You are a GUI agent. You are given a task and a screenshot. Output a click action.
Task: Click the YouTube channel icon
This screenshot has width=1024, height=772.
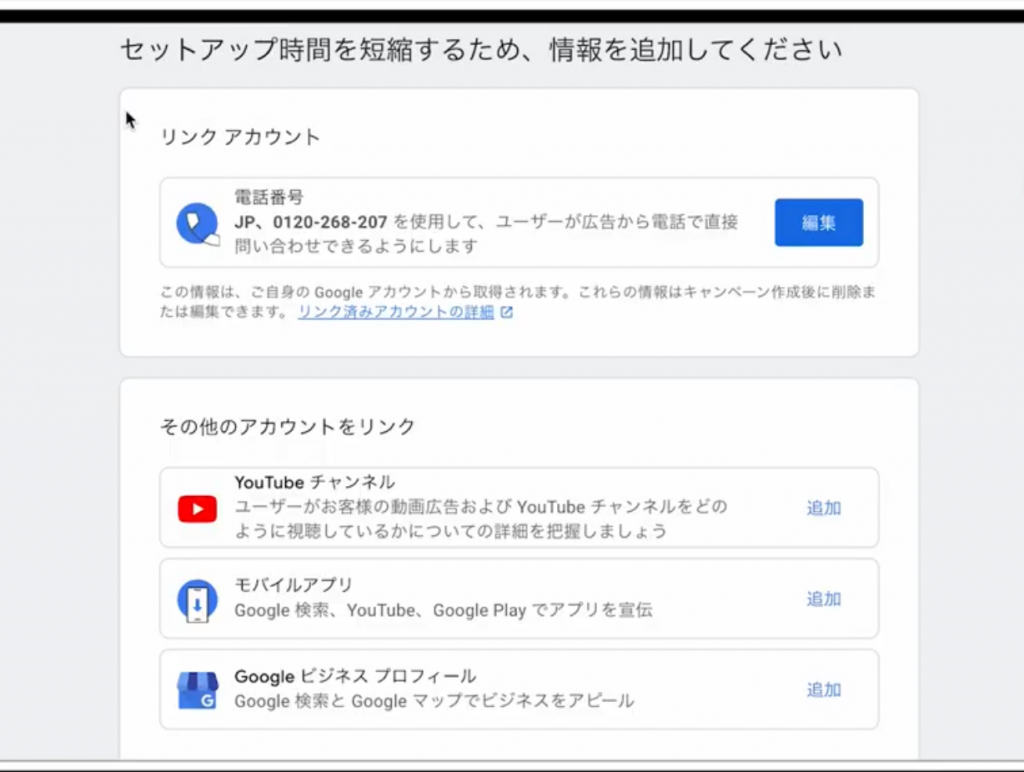click(197, 509)
